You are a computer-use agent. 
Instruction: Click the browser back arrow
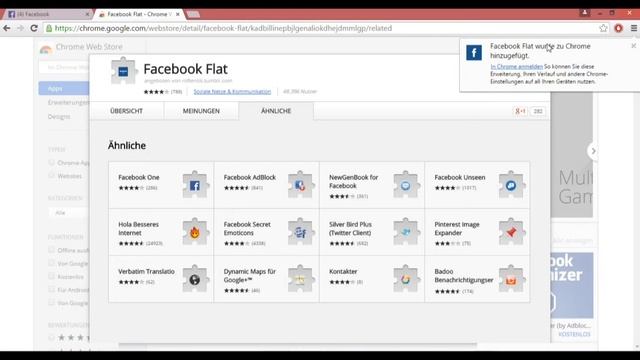(7, 28)
